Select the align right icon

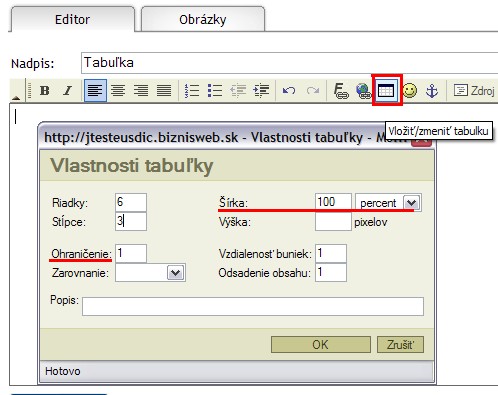141,91
